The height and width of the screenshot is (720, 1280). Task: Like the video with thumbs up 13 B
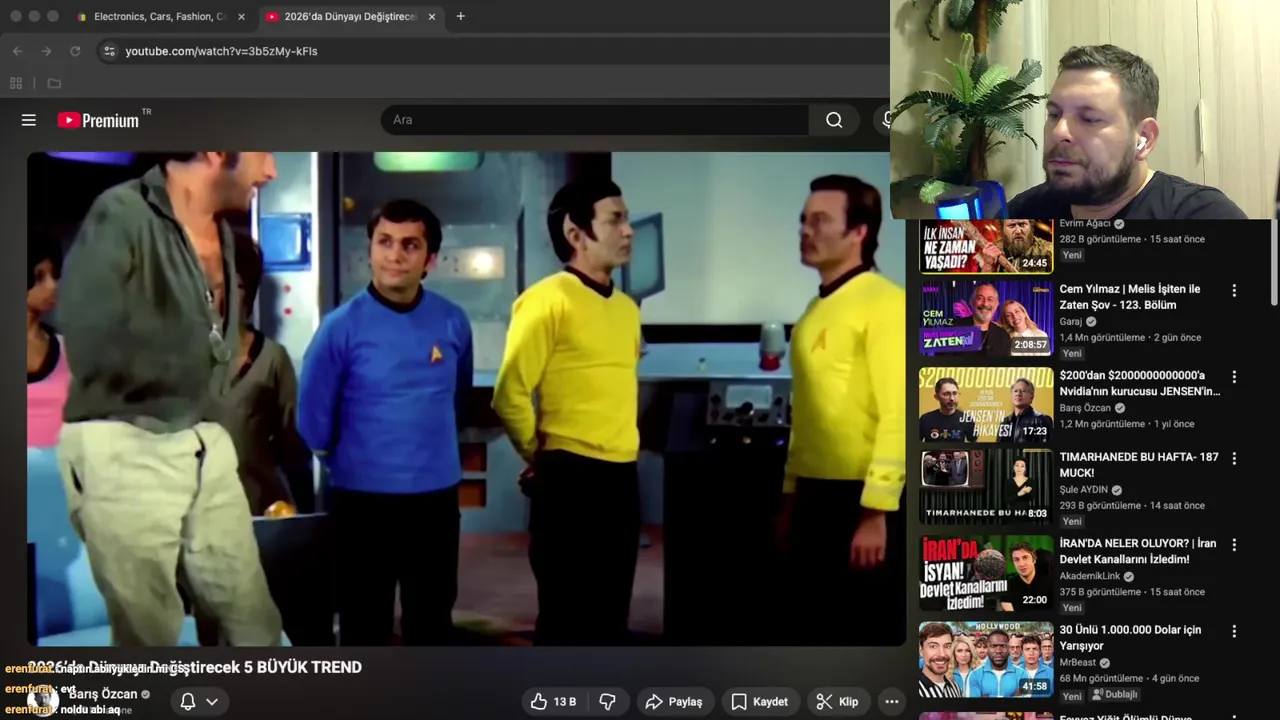coord(553,702)
